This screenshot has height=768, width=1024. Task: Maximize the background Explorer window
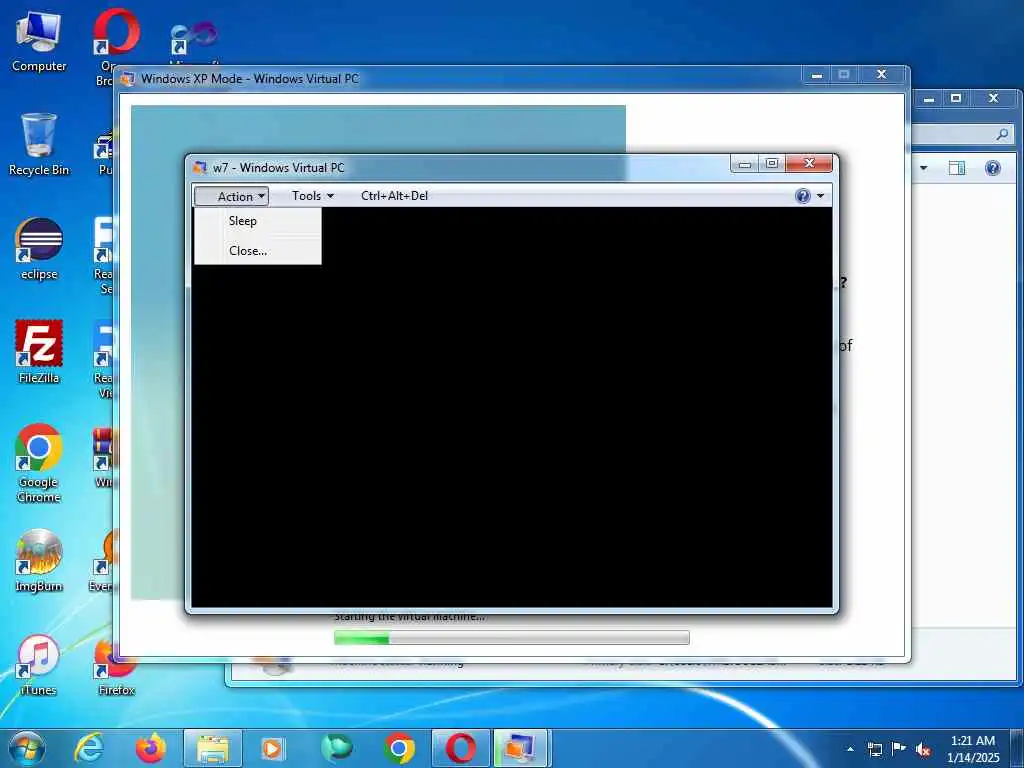[x=956, y=99]
